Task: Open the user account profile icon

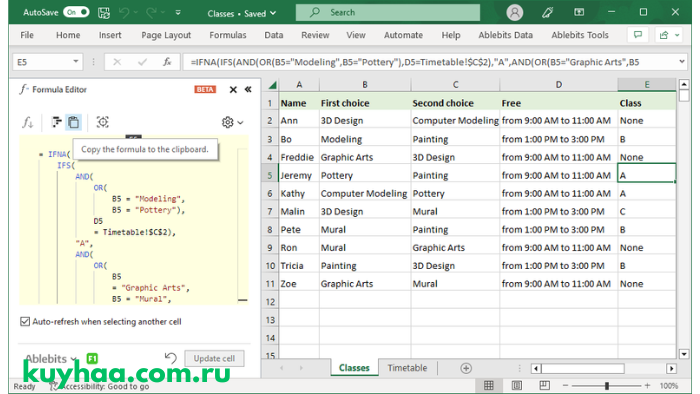Action: (514, 12)
